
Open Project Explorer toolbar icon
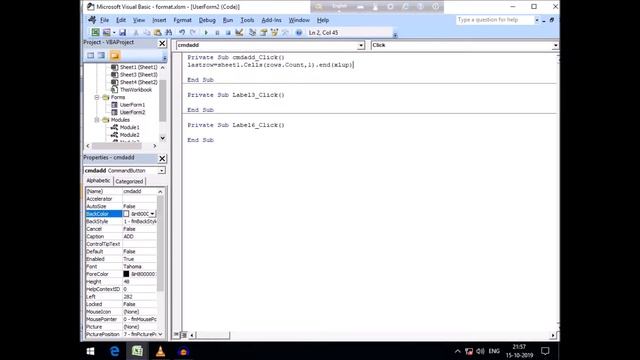253,33
